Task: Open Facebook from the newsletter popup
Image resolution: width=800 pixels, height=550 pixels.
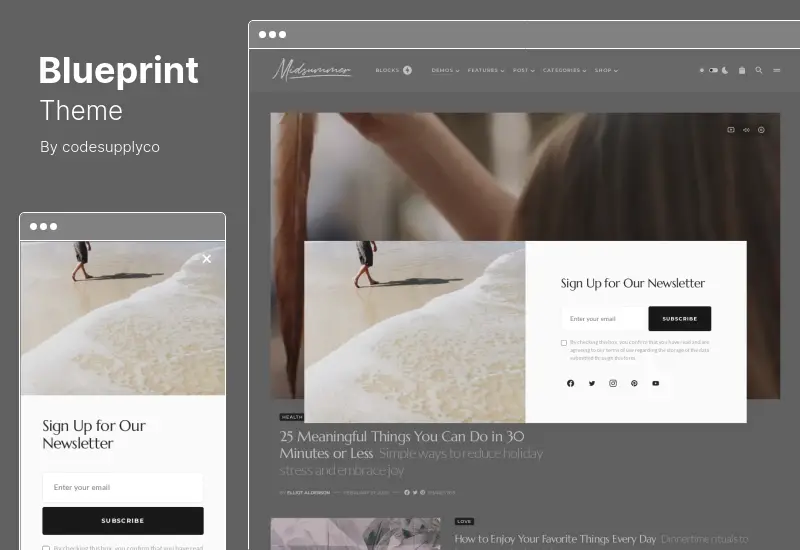Action: [x=570, y=383]
